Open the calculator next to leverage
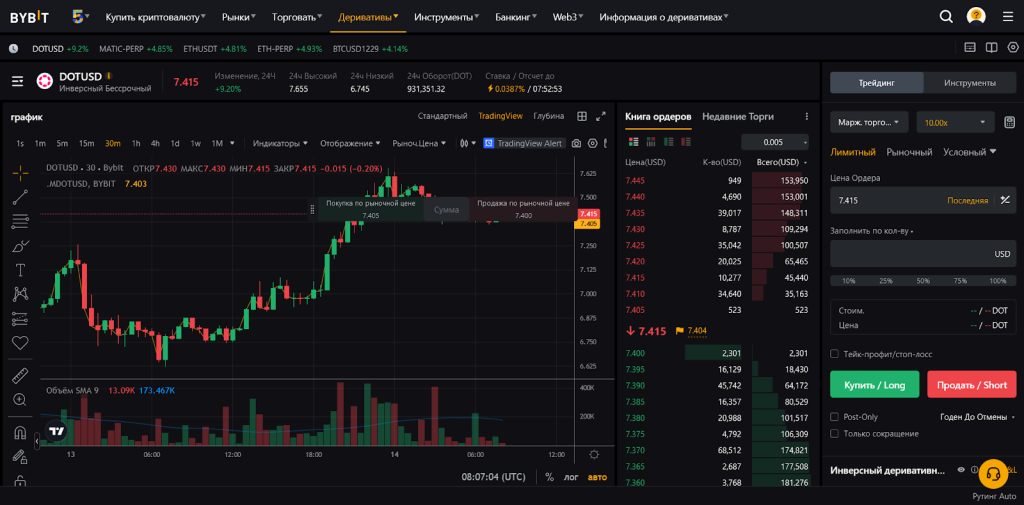1024x505 pixels. (1010, 122)
